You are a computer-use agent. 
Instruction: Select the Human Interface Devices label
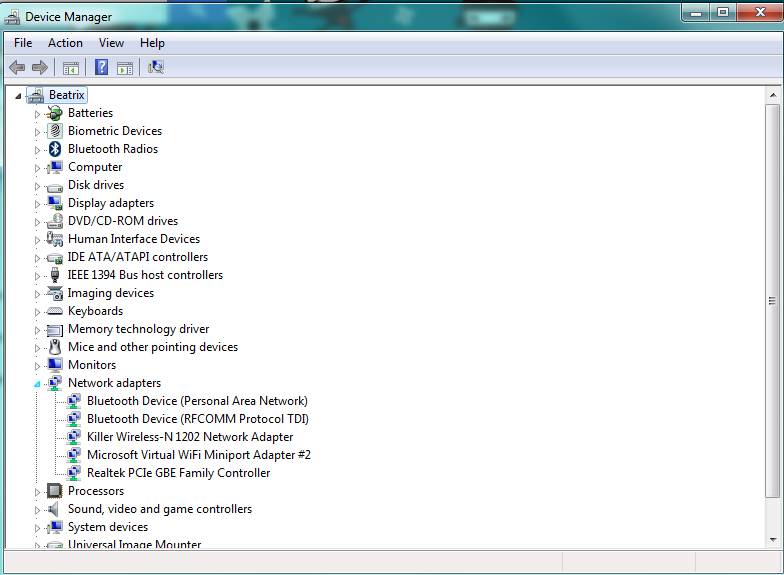click(x=134, y=239)
